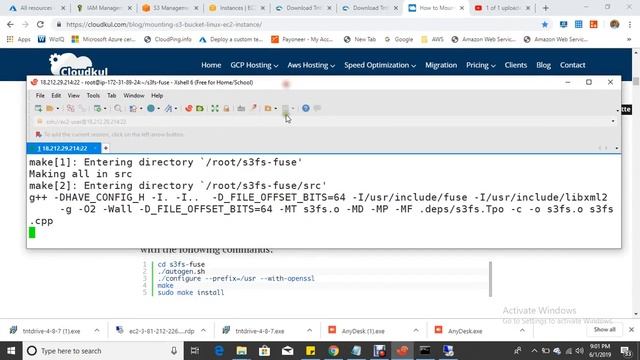The height and width of the screenshot is (360, 640).
Task: Add a new Xshell session tab
Action: (x=106, y=148)
